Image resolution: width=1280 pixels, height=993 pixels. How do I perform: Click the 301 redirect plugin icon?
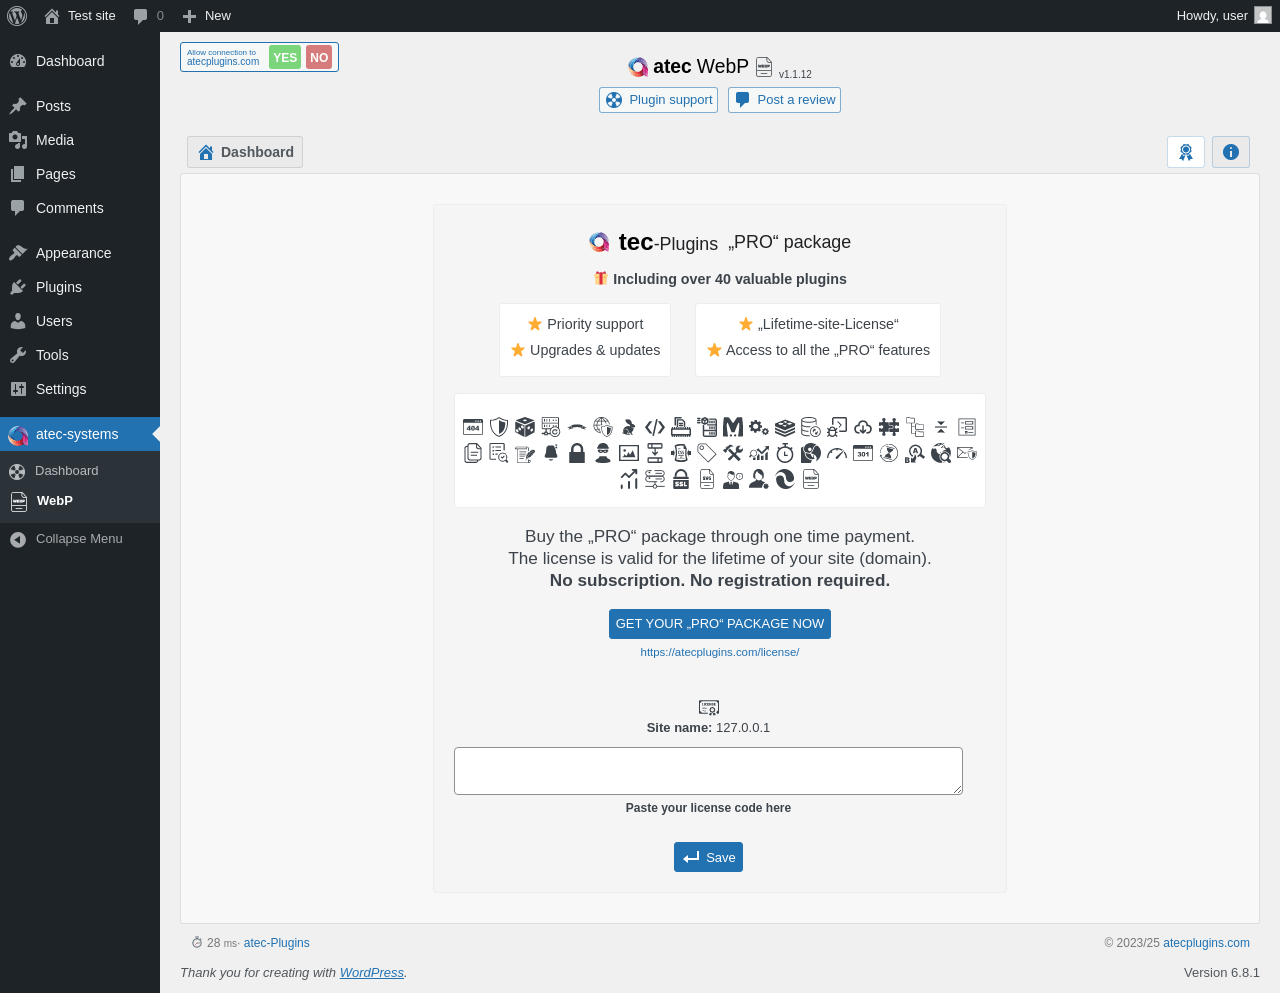863,453
